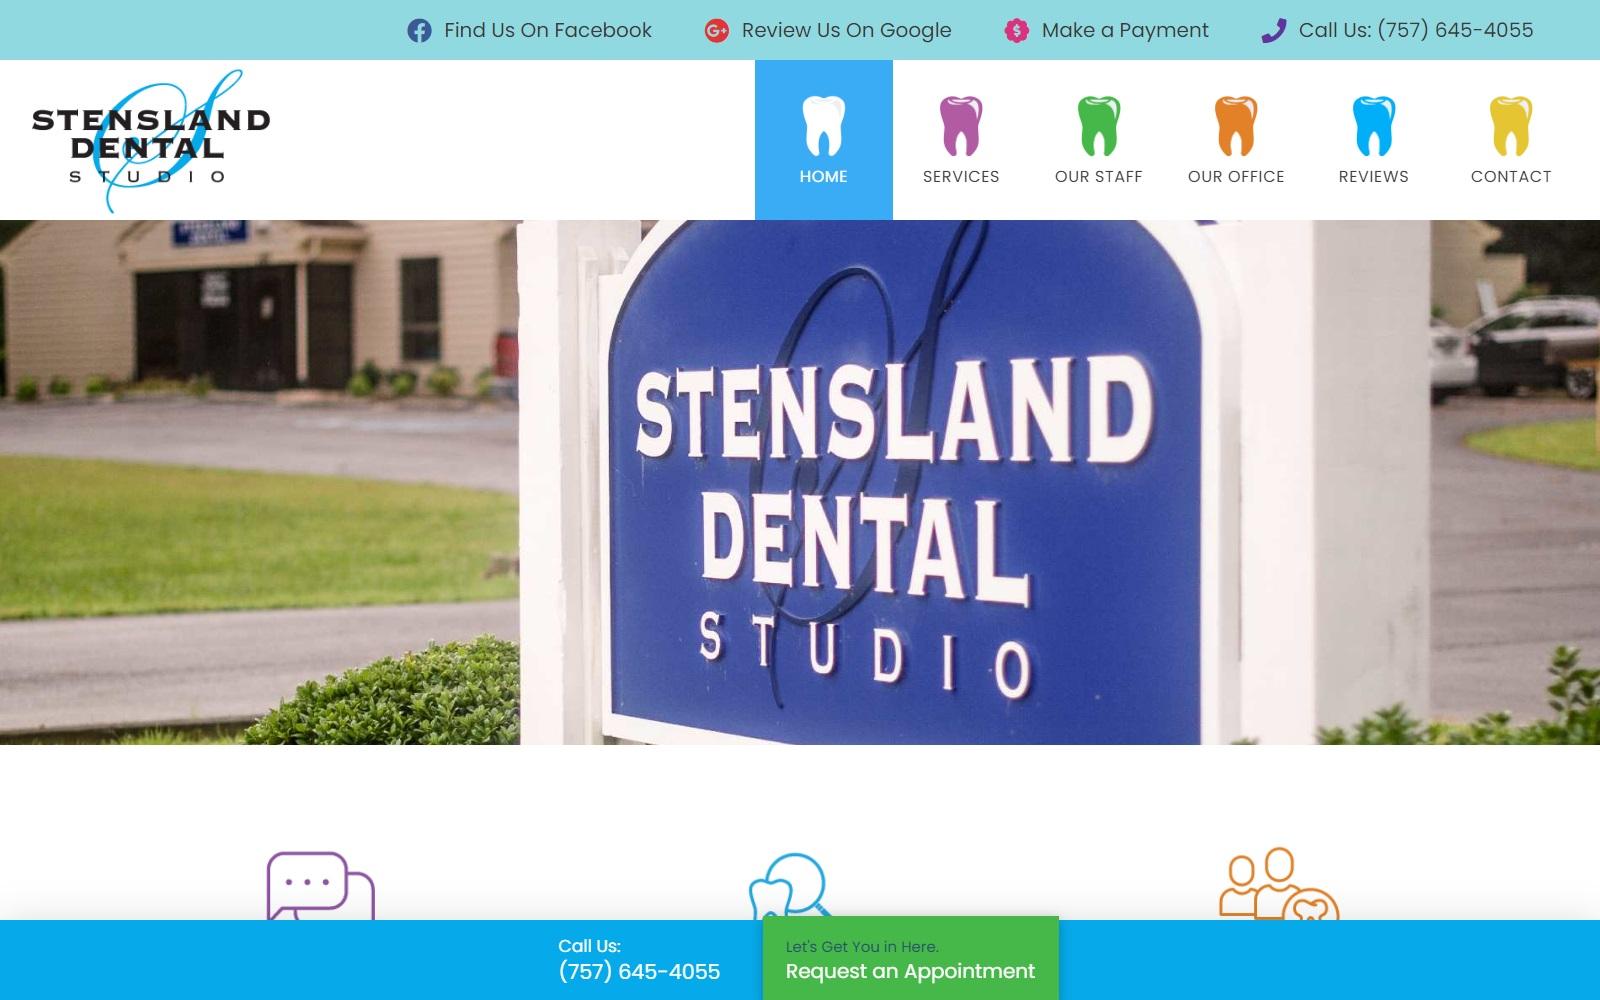Click the Facebook logo icon

[x=419, y=31]
